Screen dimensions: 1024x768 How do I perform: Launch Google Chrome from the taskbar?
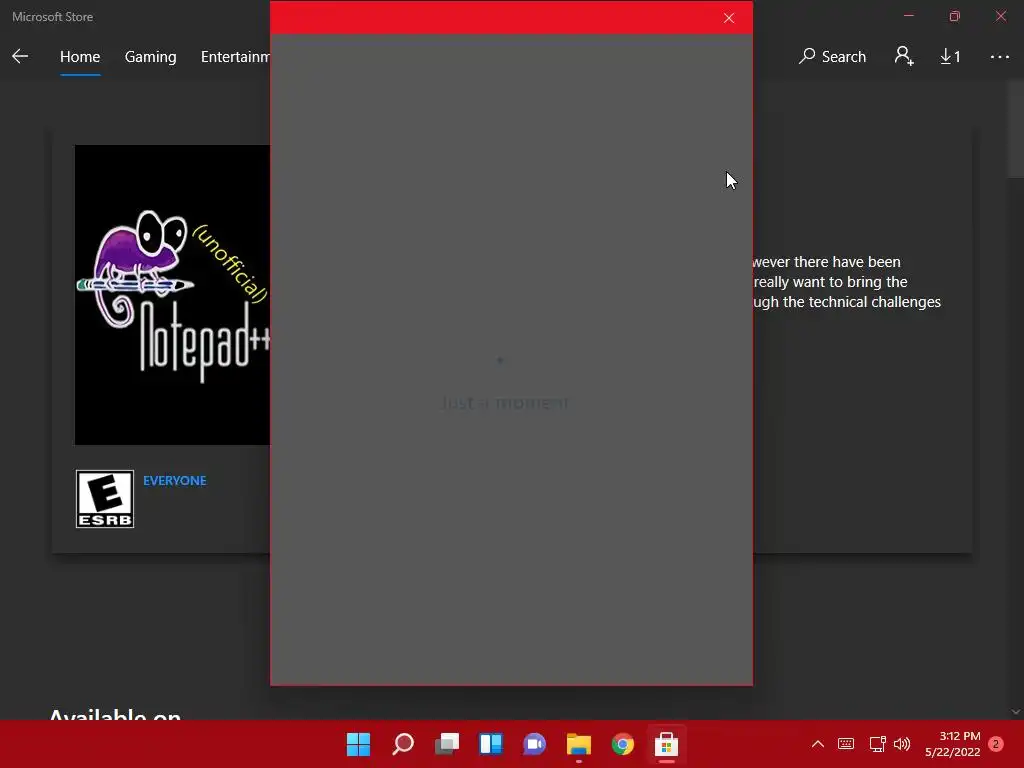622,744
